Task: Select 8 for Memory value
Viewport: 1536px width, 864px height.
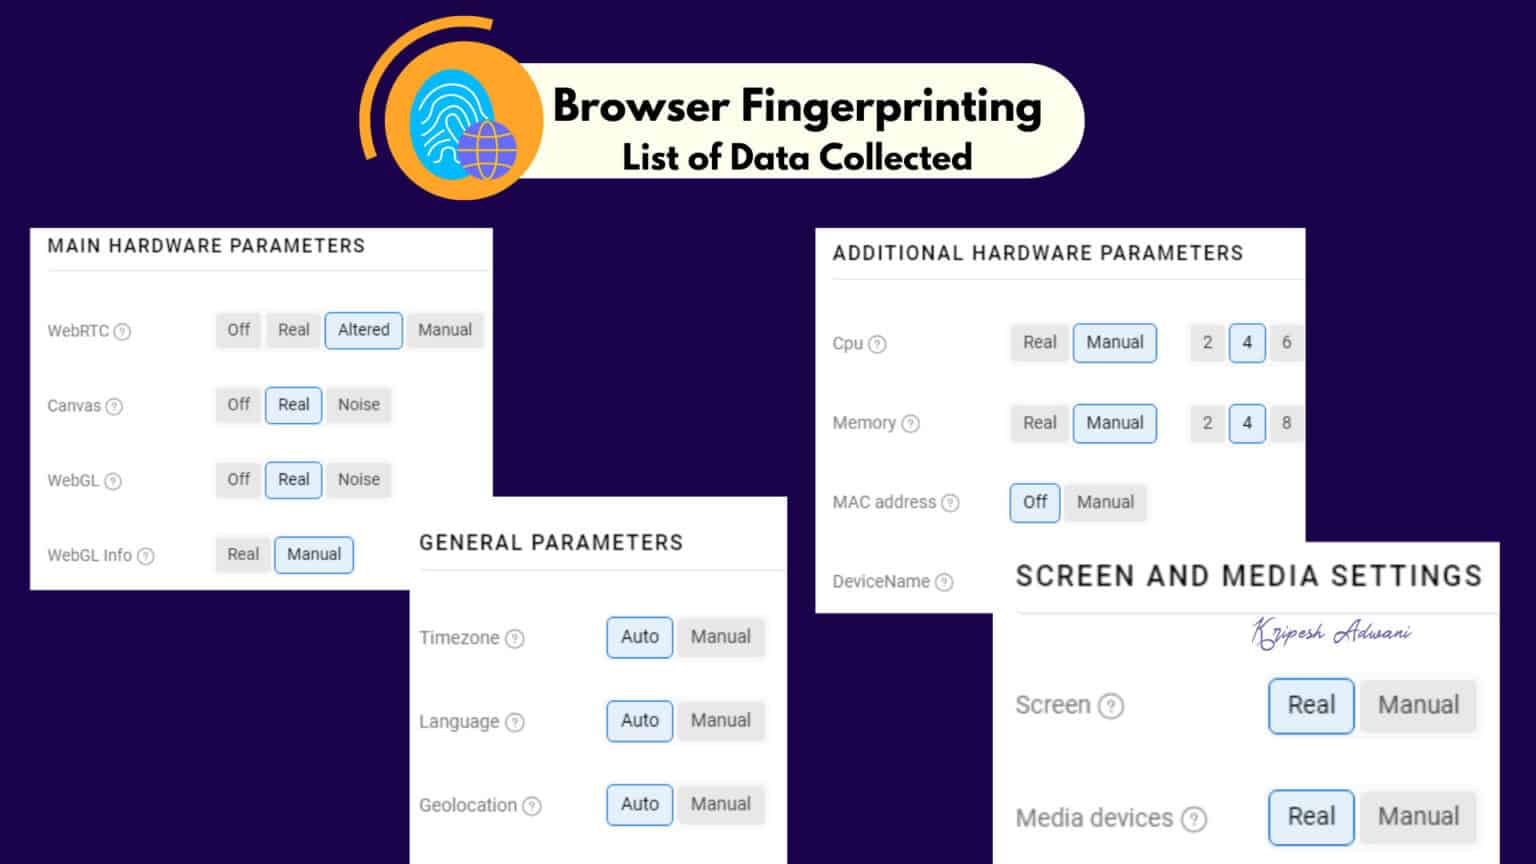Action: [x=1288, y=424]
